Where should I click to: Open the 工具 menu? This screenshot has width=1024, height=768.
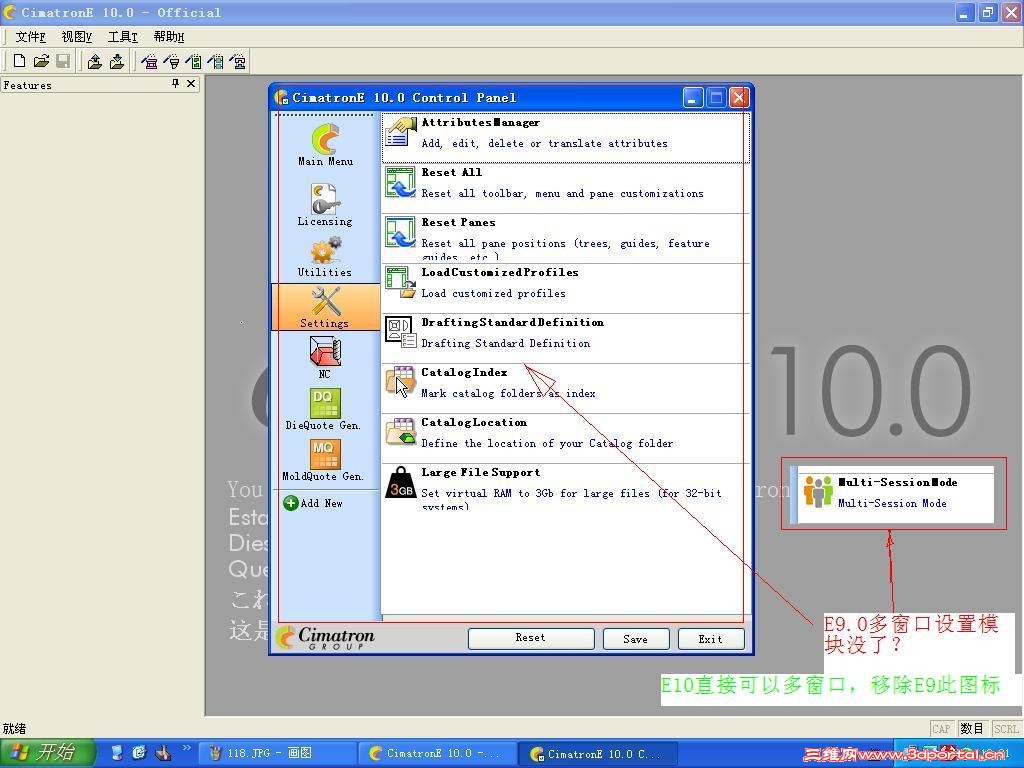(x=123, y=37)
